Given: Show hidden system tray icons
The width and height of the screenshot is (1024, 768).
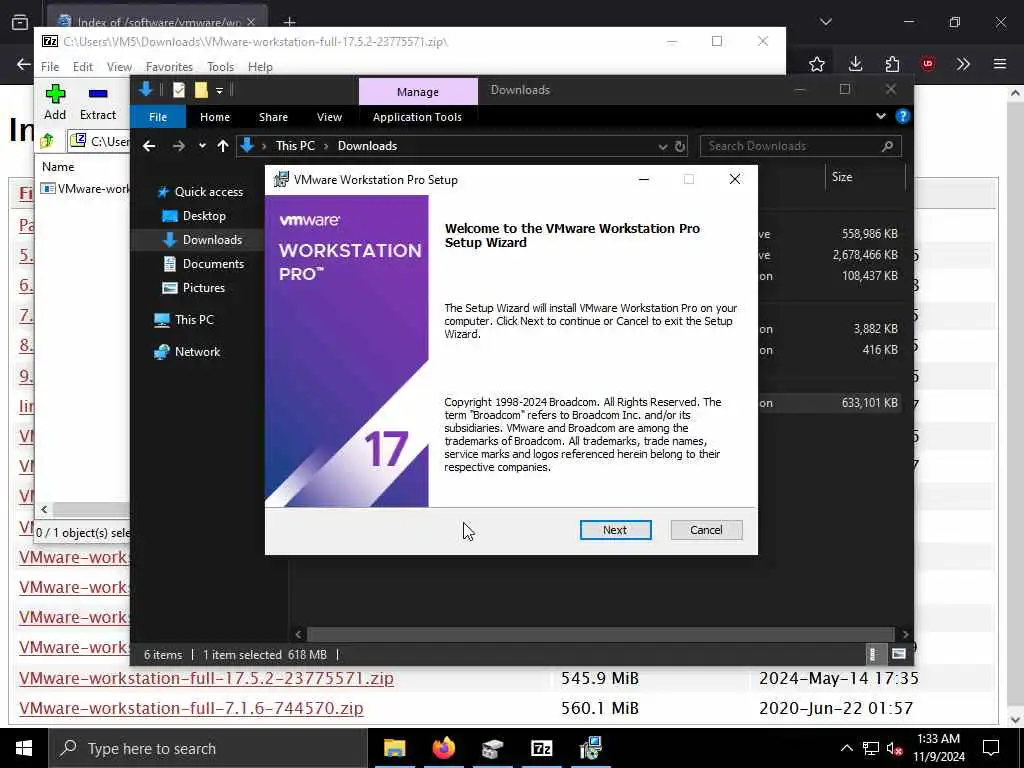Looking at the screenshot, I should click(x=846, y=748).
